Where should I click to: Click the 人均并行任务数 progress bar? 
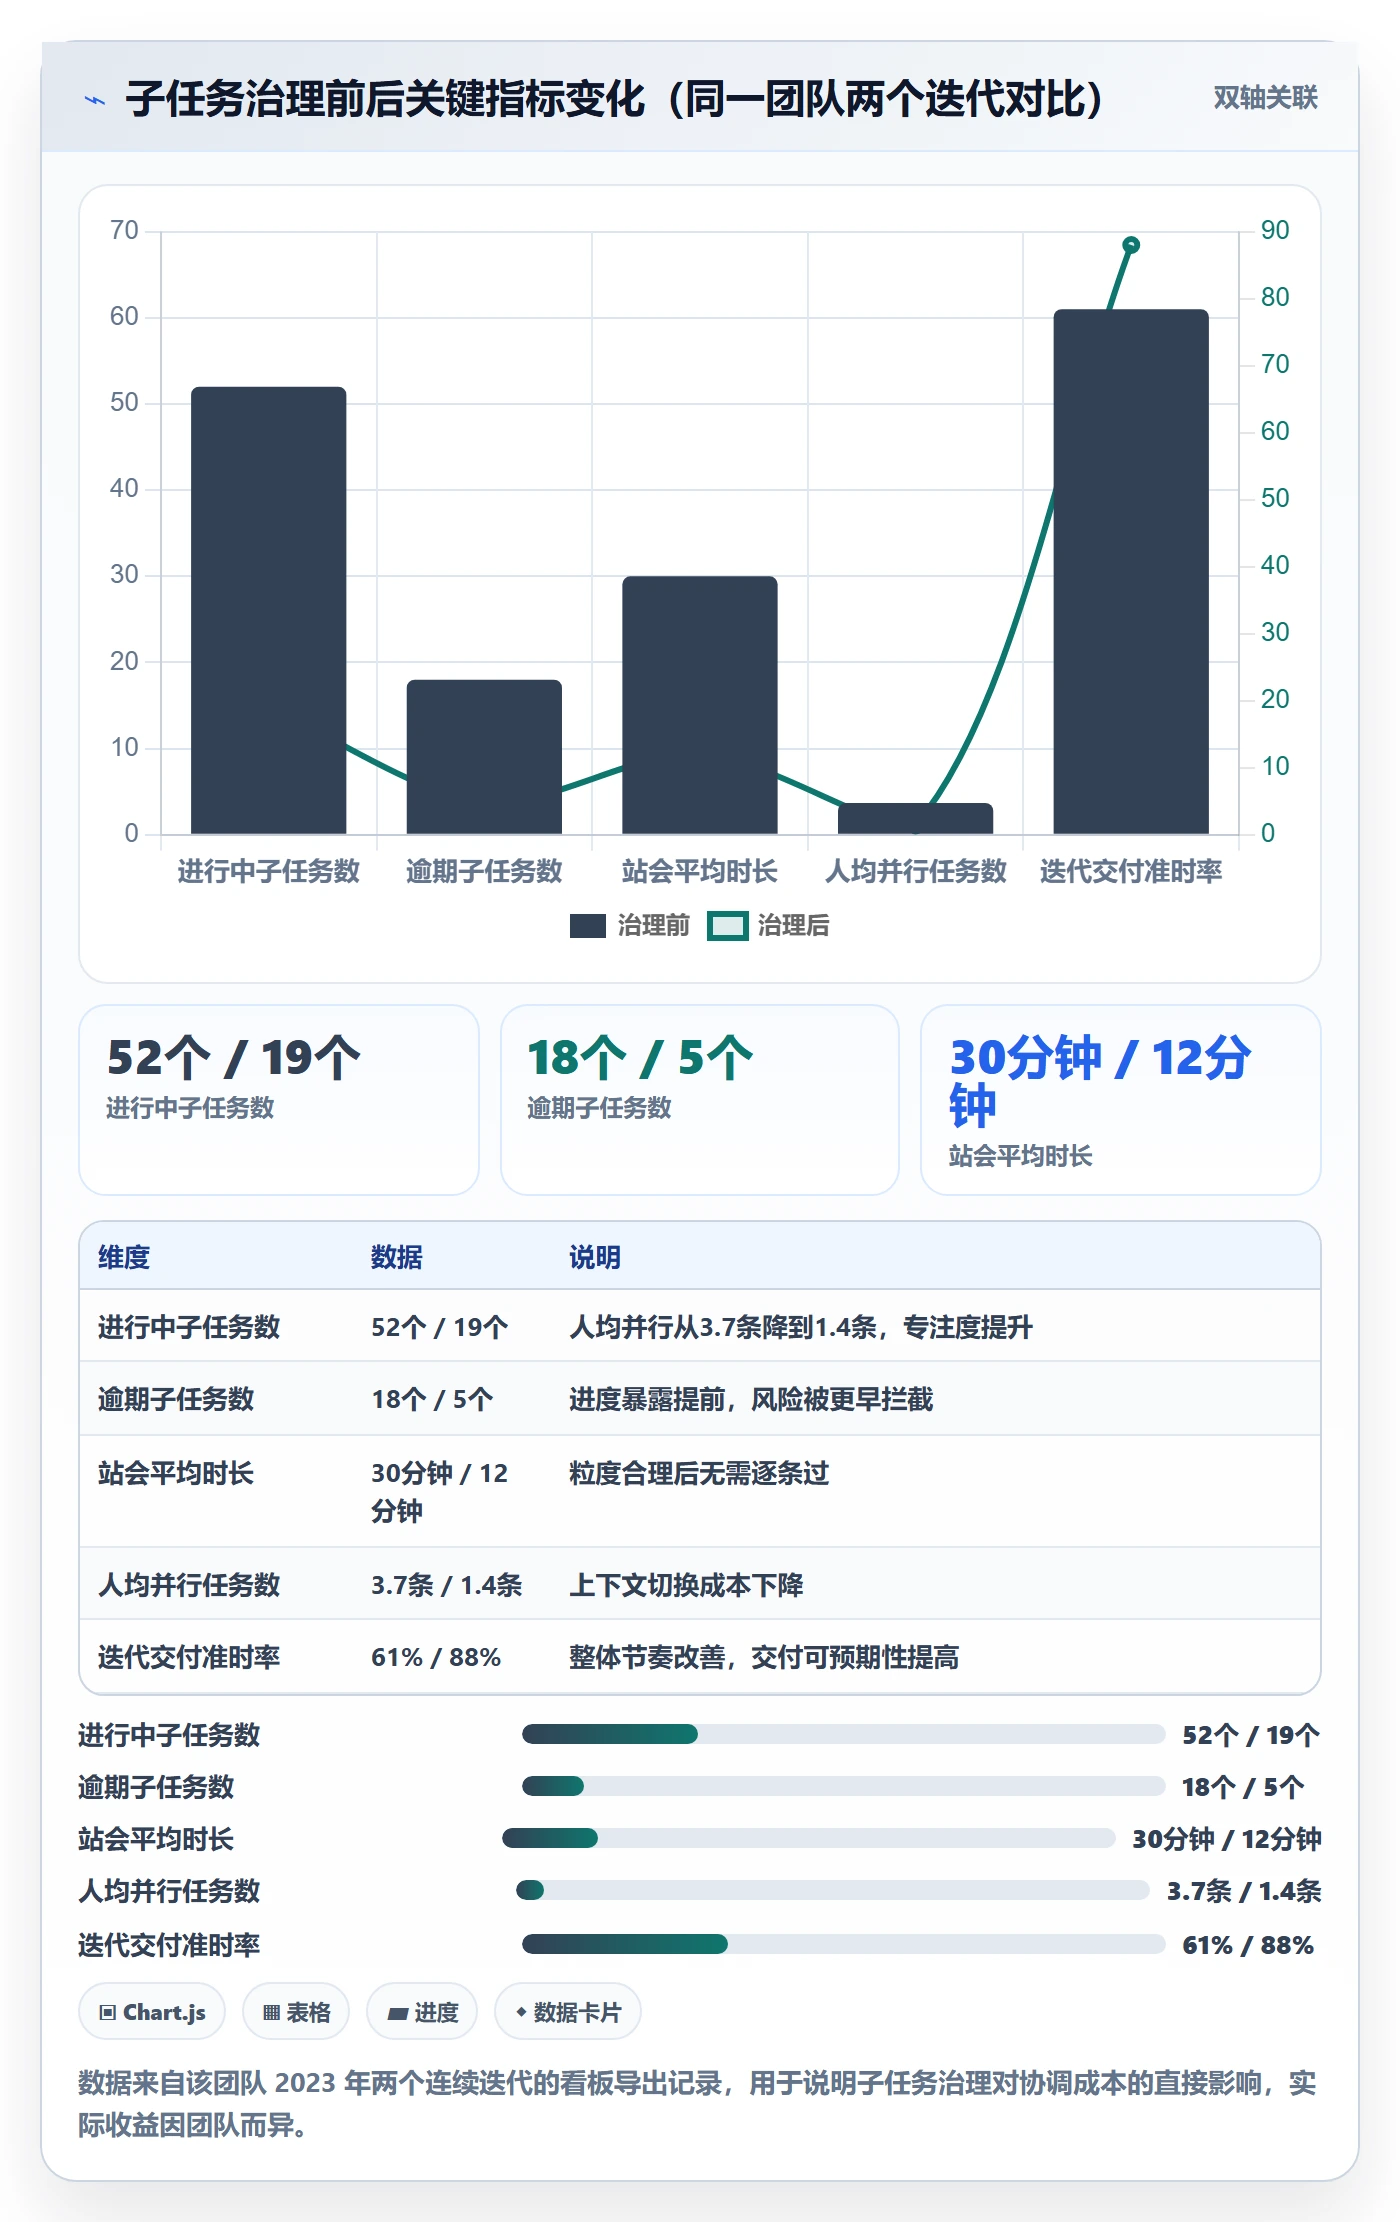click(833, 1890)
